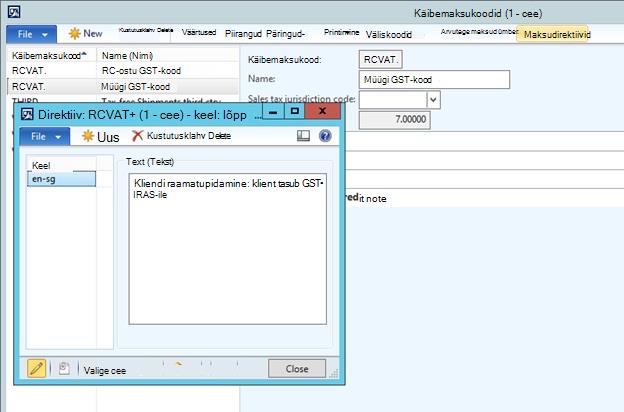Click the RCVAT. cell in first row

29,71
